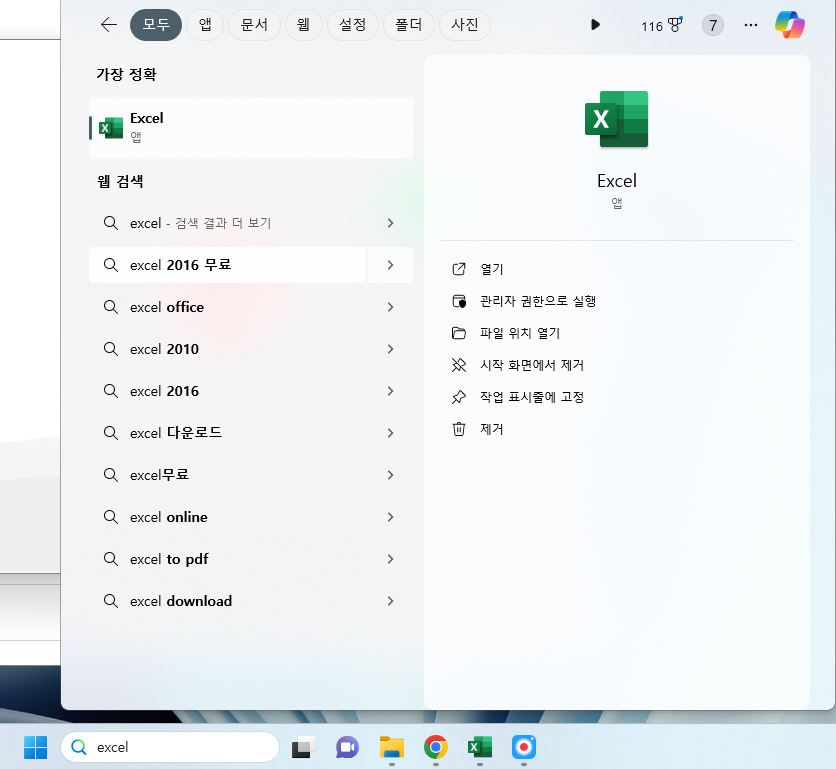This screenshot has width=836, height=769.
Task: Click the shield icon for 관리자 권한으로 실행
Action: pos(459,301)
